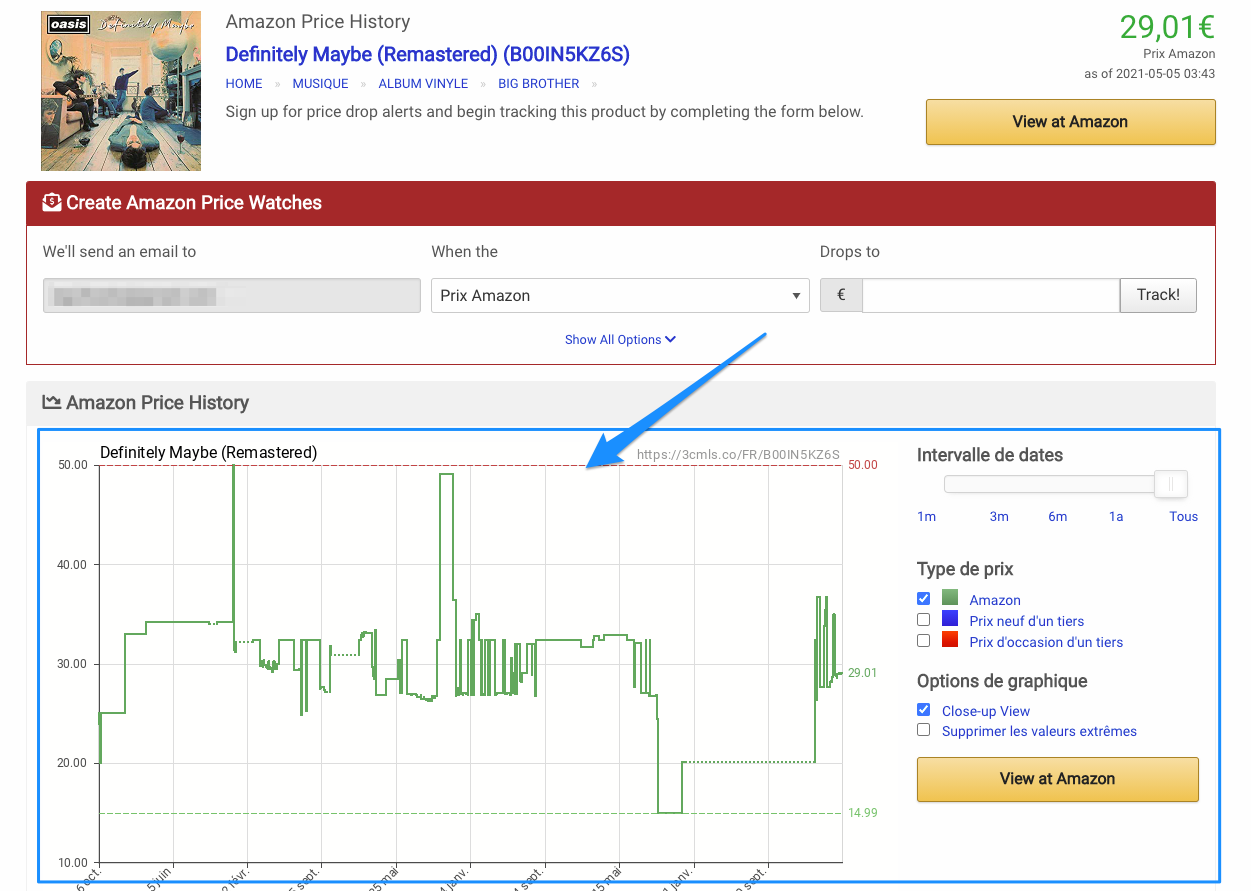
Task: Enable the Prix neuf d'un tiers checkbox
Action: [x=924, y=620]
